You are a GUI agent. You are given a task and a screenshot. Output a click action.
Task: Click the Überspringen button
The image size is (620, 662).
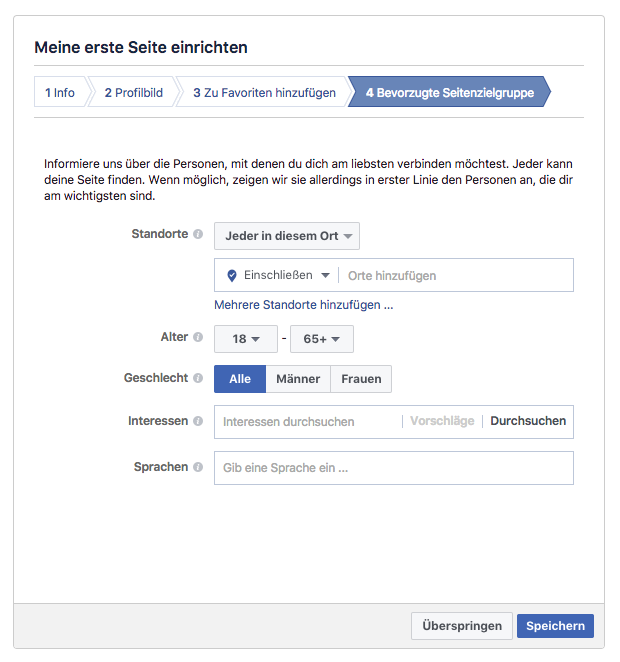pos(462,626)
